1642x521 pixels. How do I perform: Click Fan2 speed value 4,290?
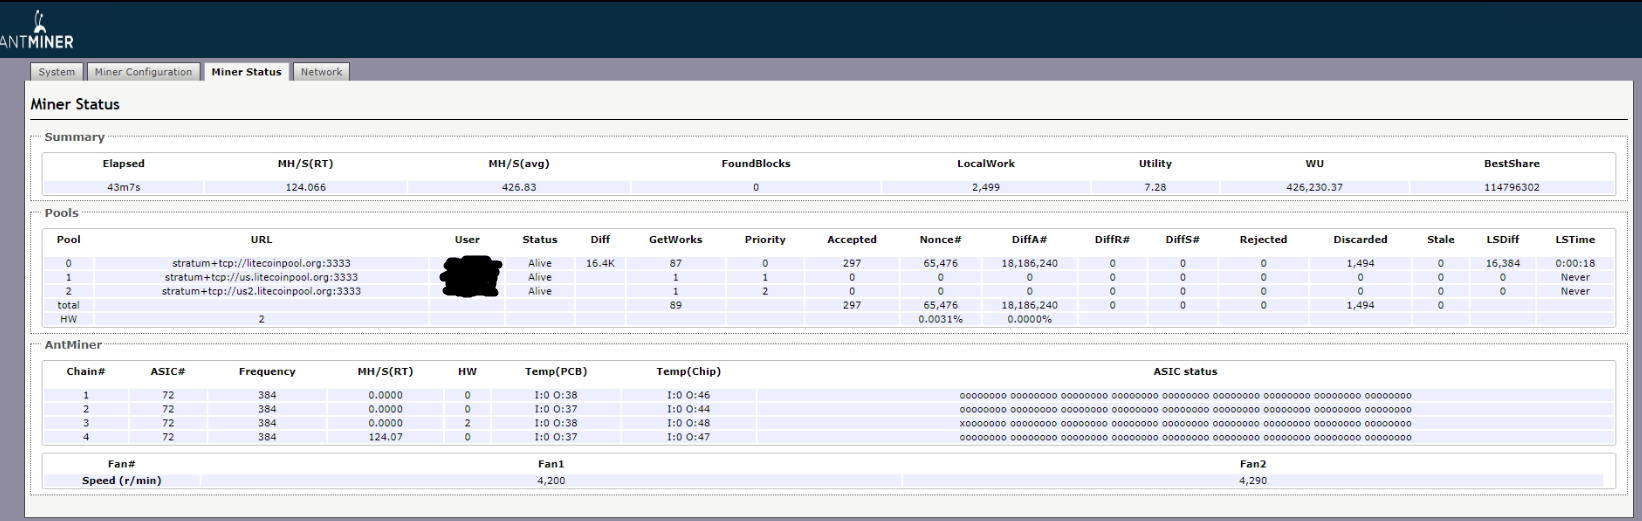click(x=1253, y=481)
